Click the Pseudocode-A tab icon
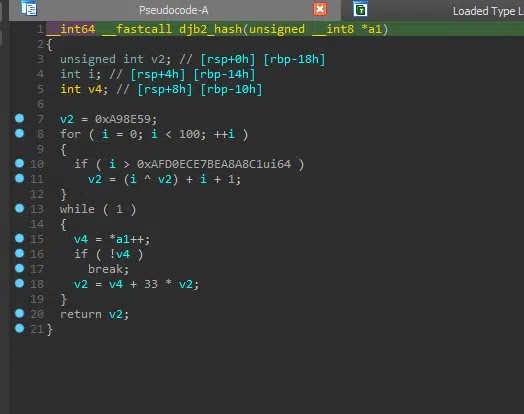This screenshot has width=524, height=414. [x=29, y=8]
